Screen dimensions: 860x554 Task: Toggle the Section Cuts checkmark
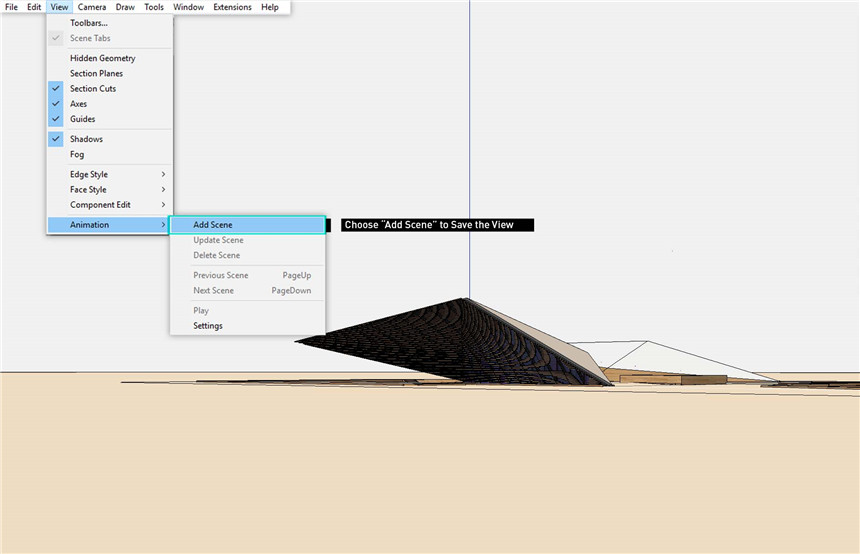[x=93, y=89]
